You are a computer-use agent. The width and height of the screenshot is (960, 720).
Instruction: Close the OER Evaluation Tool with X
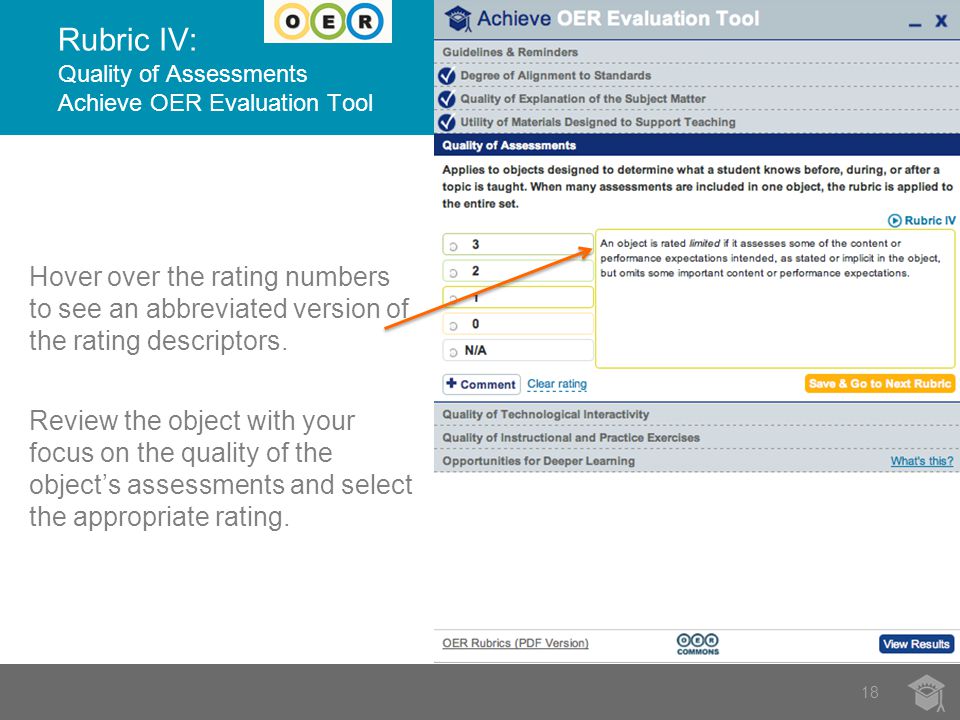941,21
